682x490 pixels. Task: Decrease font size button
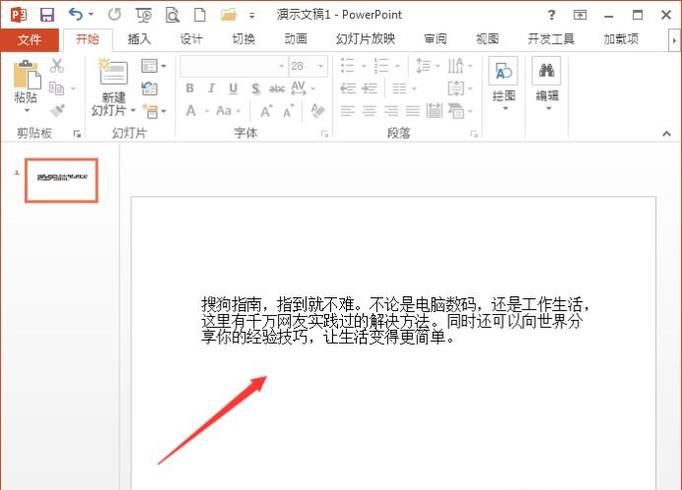[288, 112]
